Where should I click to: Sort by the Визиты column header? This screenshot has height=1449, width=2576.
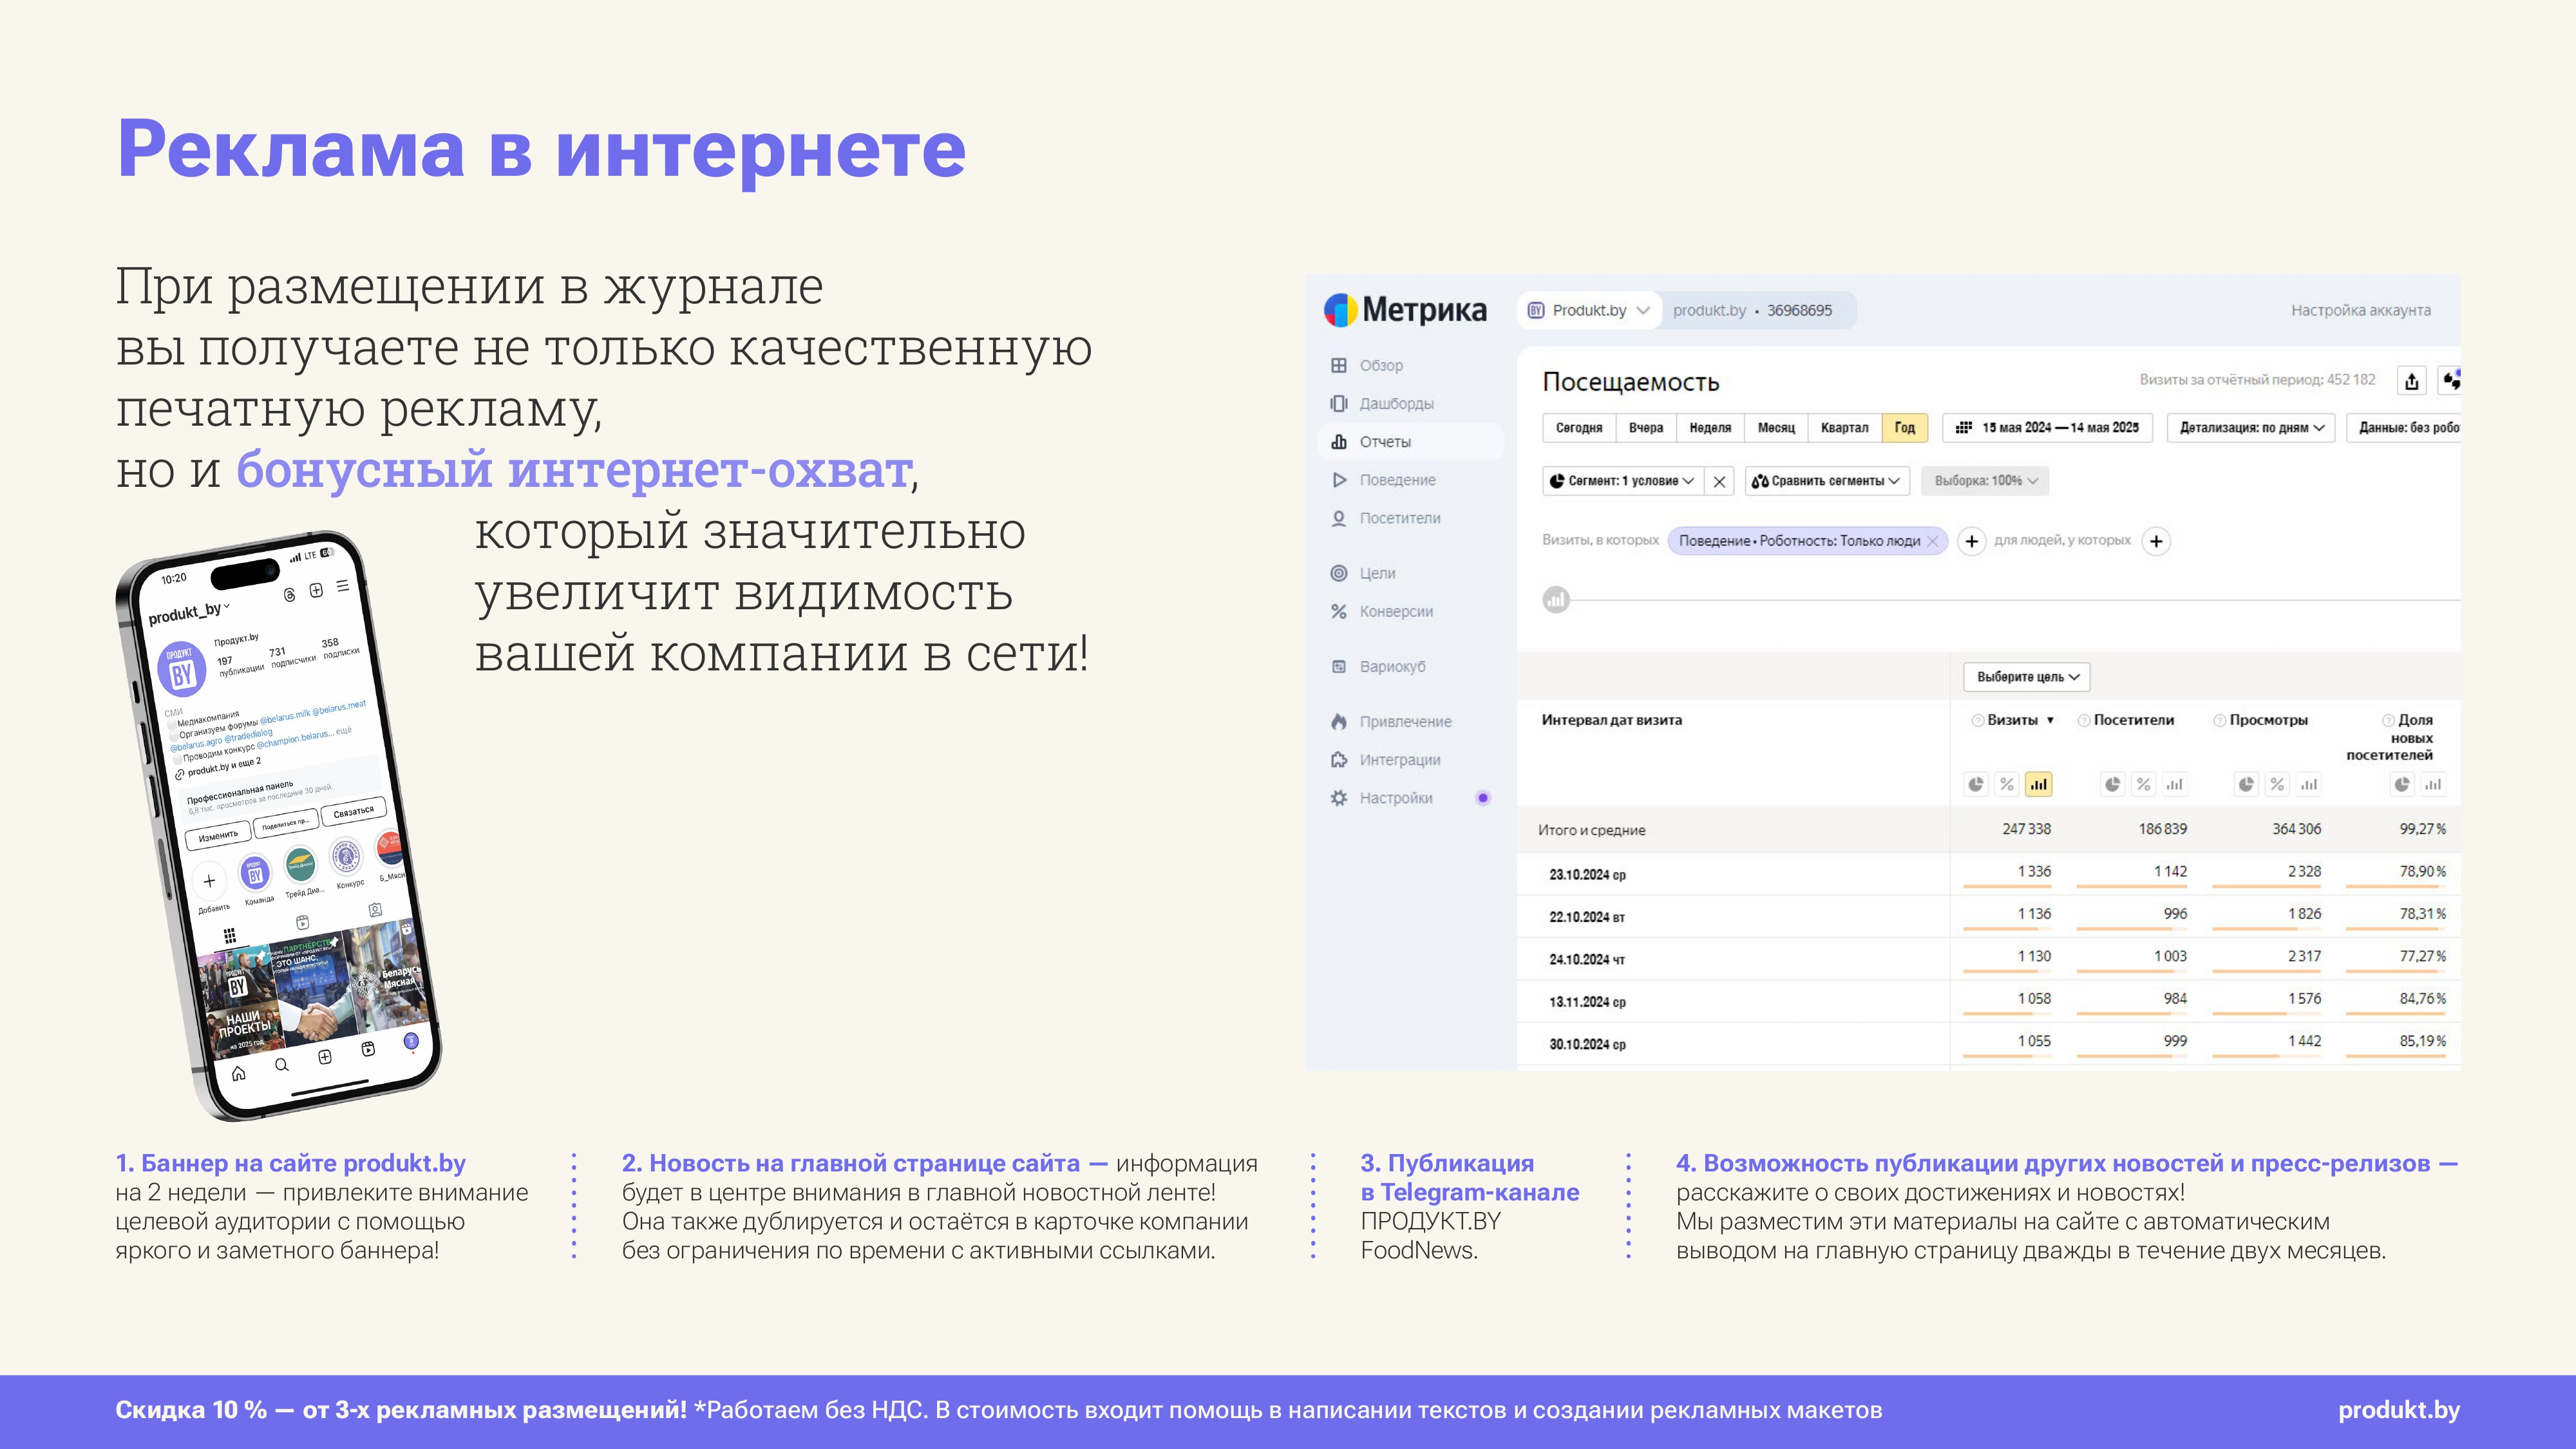click(x=2012, y=720)
